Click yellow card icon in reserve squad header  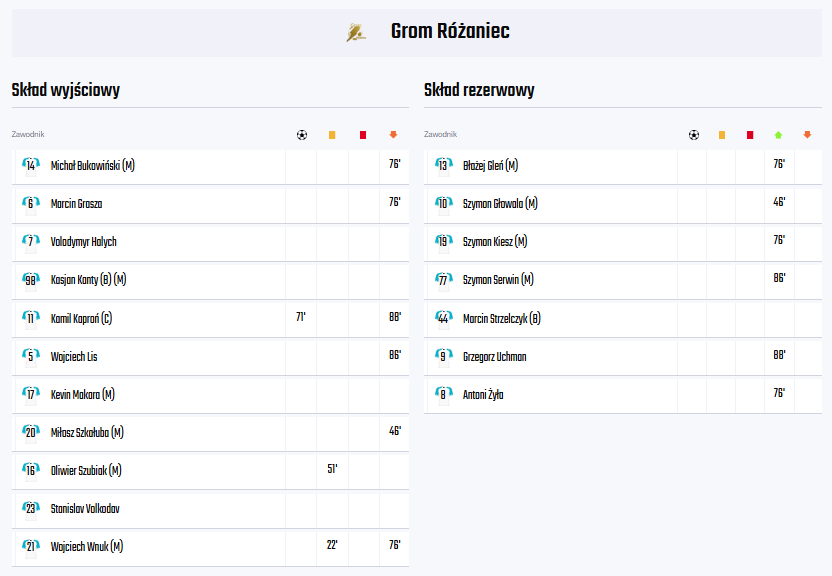pos(722,135)
